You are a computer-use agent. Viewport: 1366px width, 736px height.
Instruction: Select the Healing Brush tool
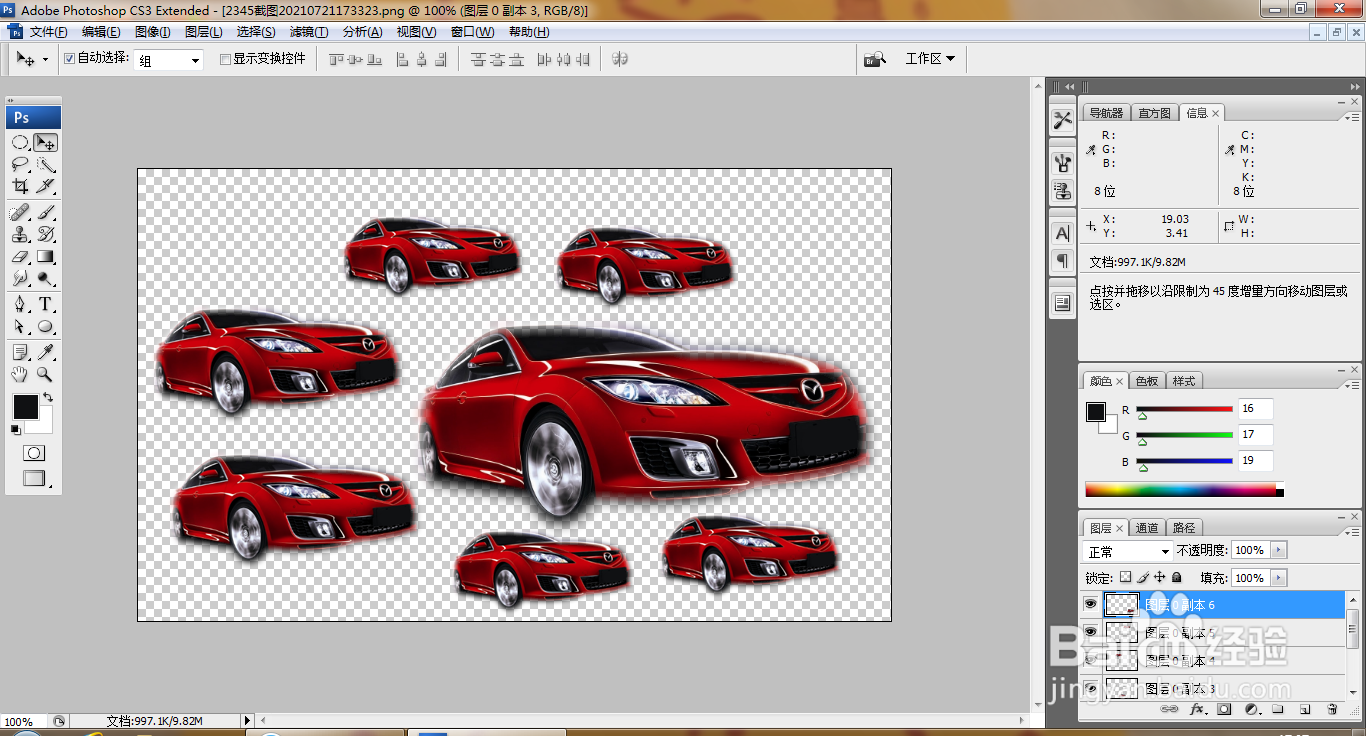pos(20,213)
